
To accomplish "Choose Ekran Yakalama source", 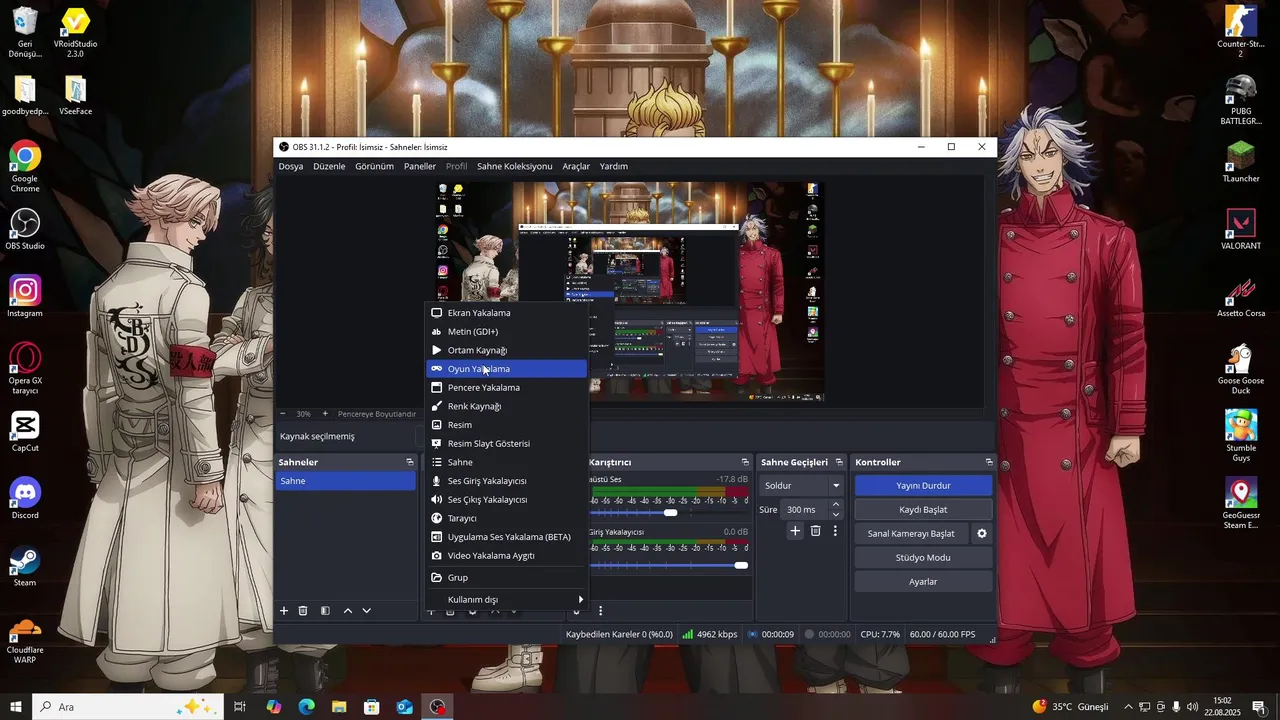I will (x=507, y=313).
